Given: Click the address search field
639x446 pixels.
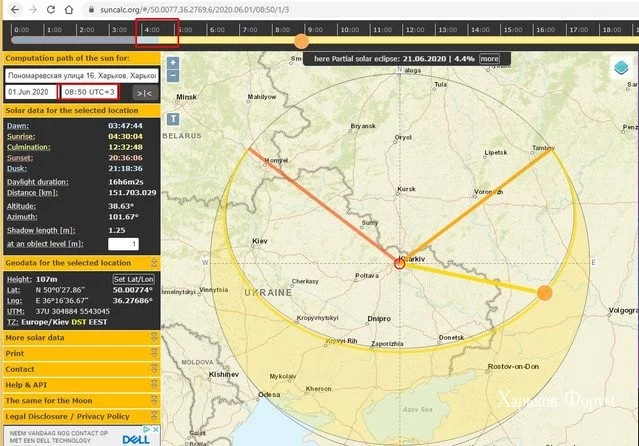Looking at the screenshot, I should [x=81, y=75].
